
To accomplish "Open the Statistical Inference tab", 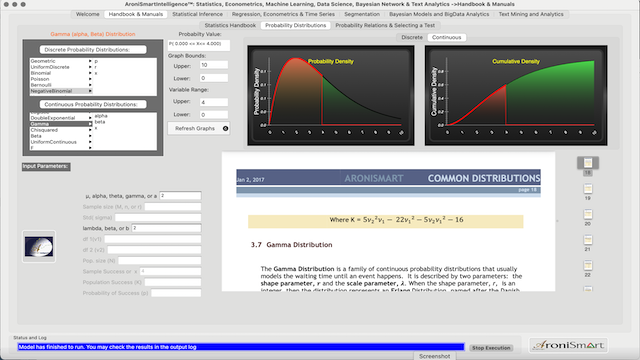I will 198,14.
